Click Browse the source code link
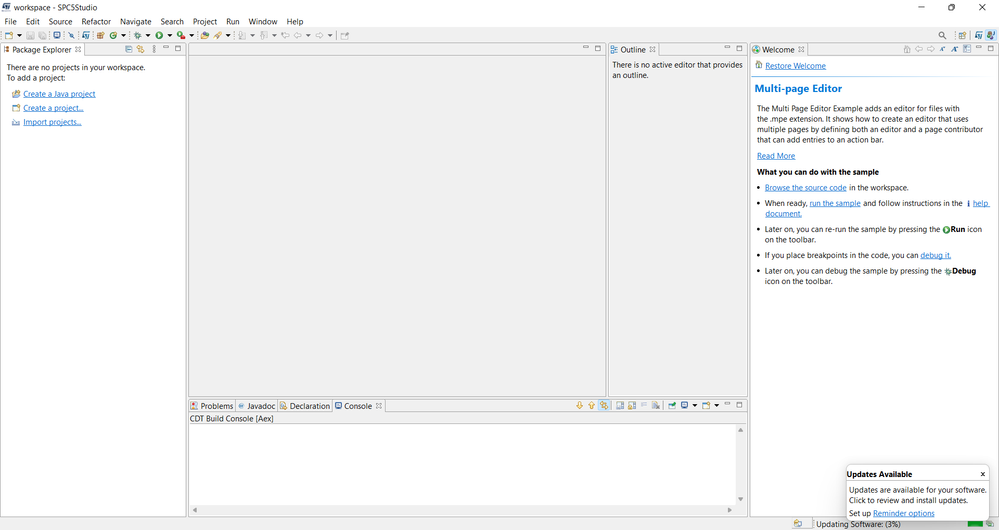The image size is (999, 530). (x=805, y=188)
